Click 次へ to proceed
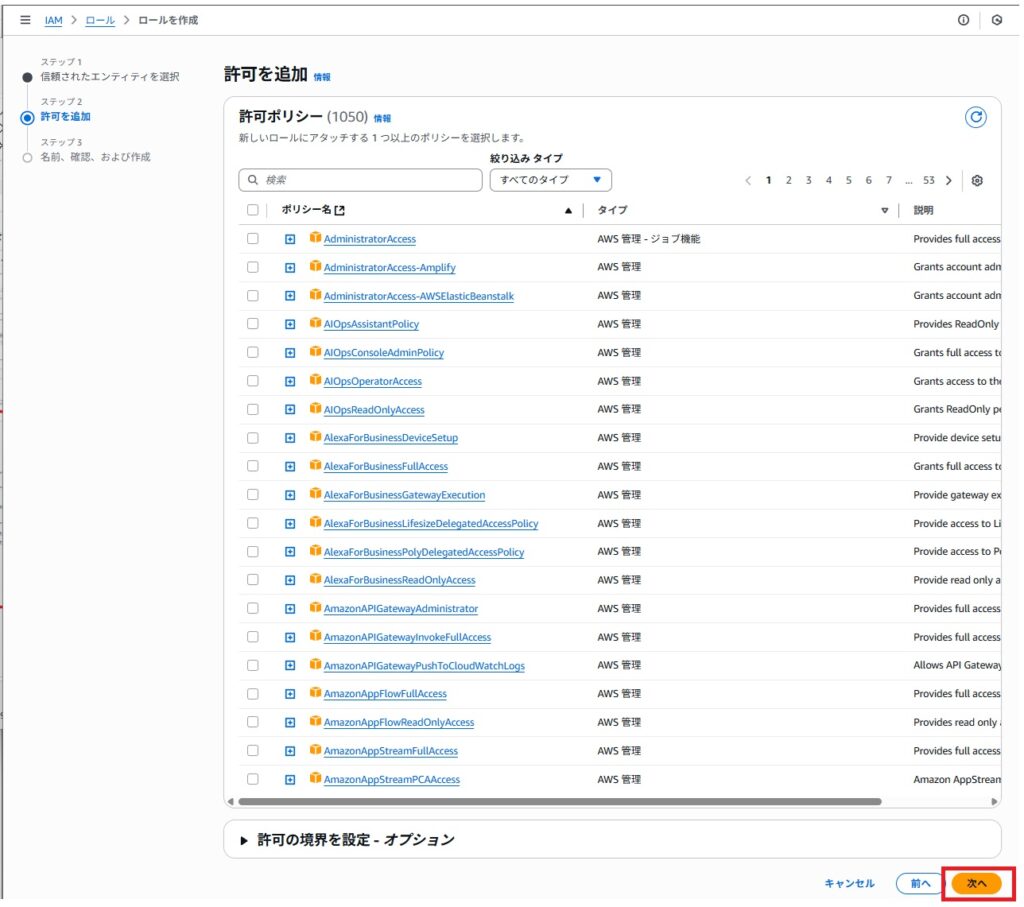Screen dimensions: 1024x907 976,883
